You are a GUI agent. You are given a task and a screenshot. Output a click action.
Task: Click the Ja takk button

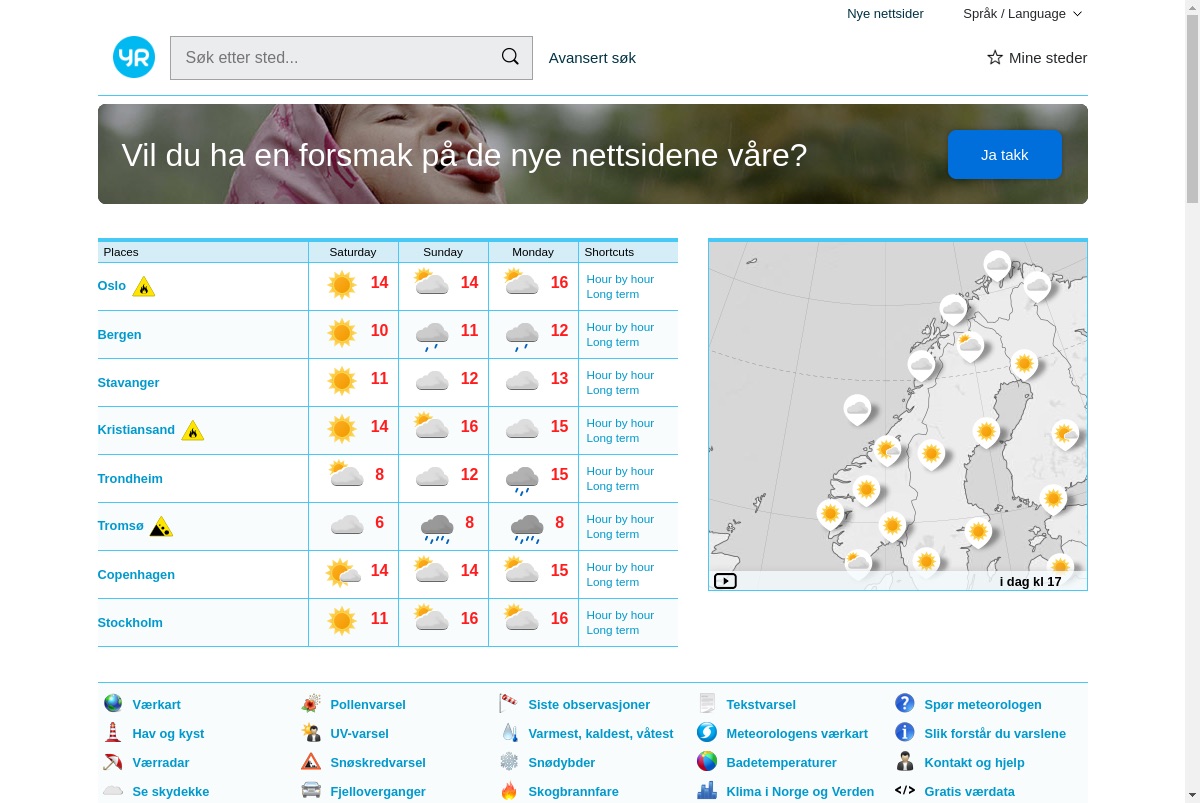point(1005,155)
